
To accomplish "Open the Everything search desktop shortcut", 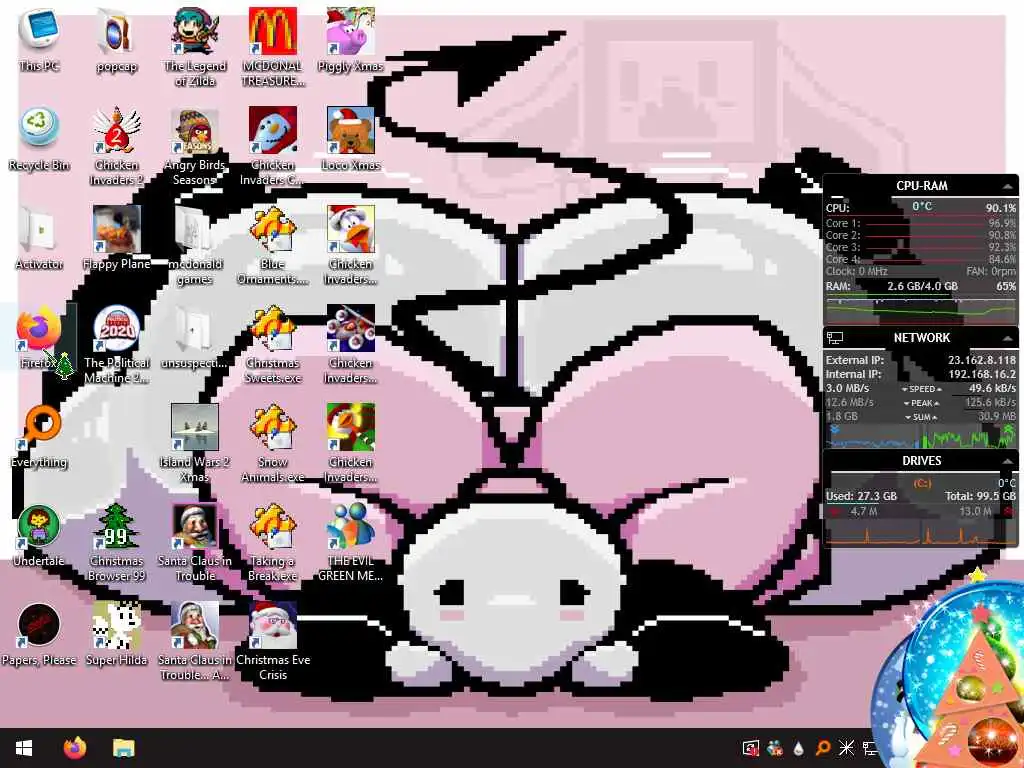I will click(x=39, y=436).
